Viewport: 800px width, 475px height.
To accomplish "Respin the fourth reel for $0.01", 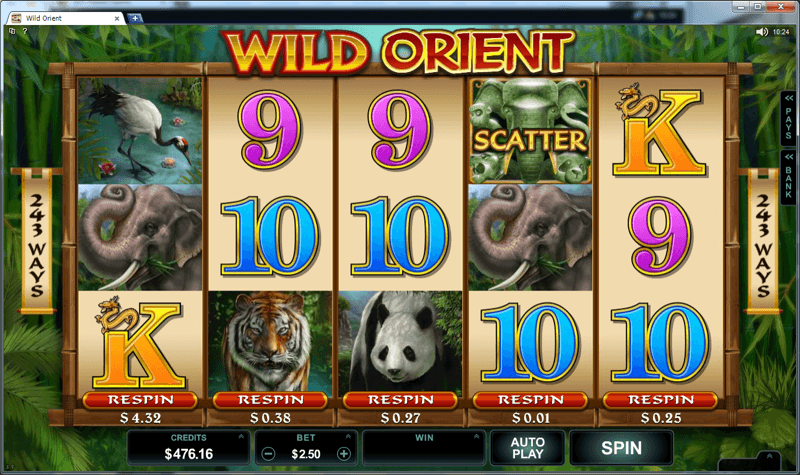I will pos(531,400).
